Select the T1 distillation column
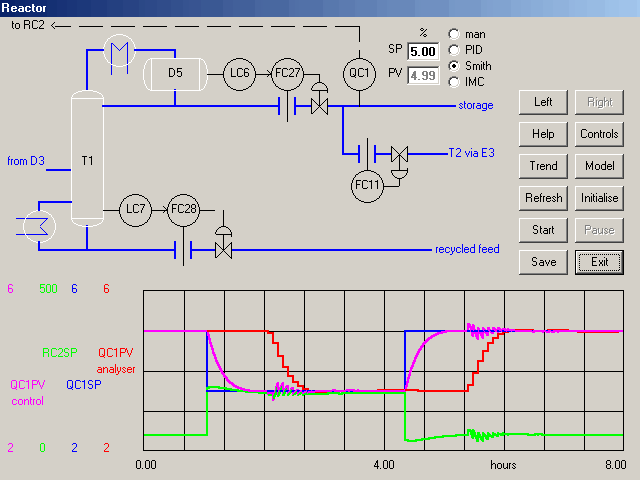The height and width of the screenshot is (480, 640). click(x=87, y=160)
